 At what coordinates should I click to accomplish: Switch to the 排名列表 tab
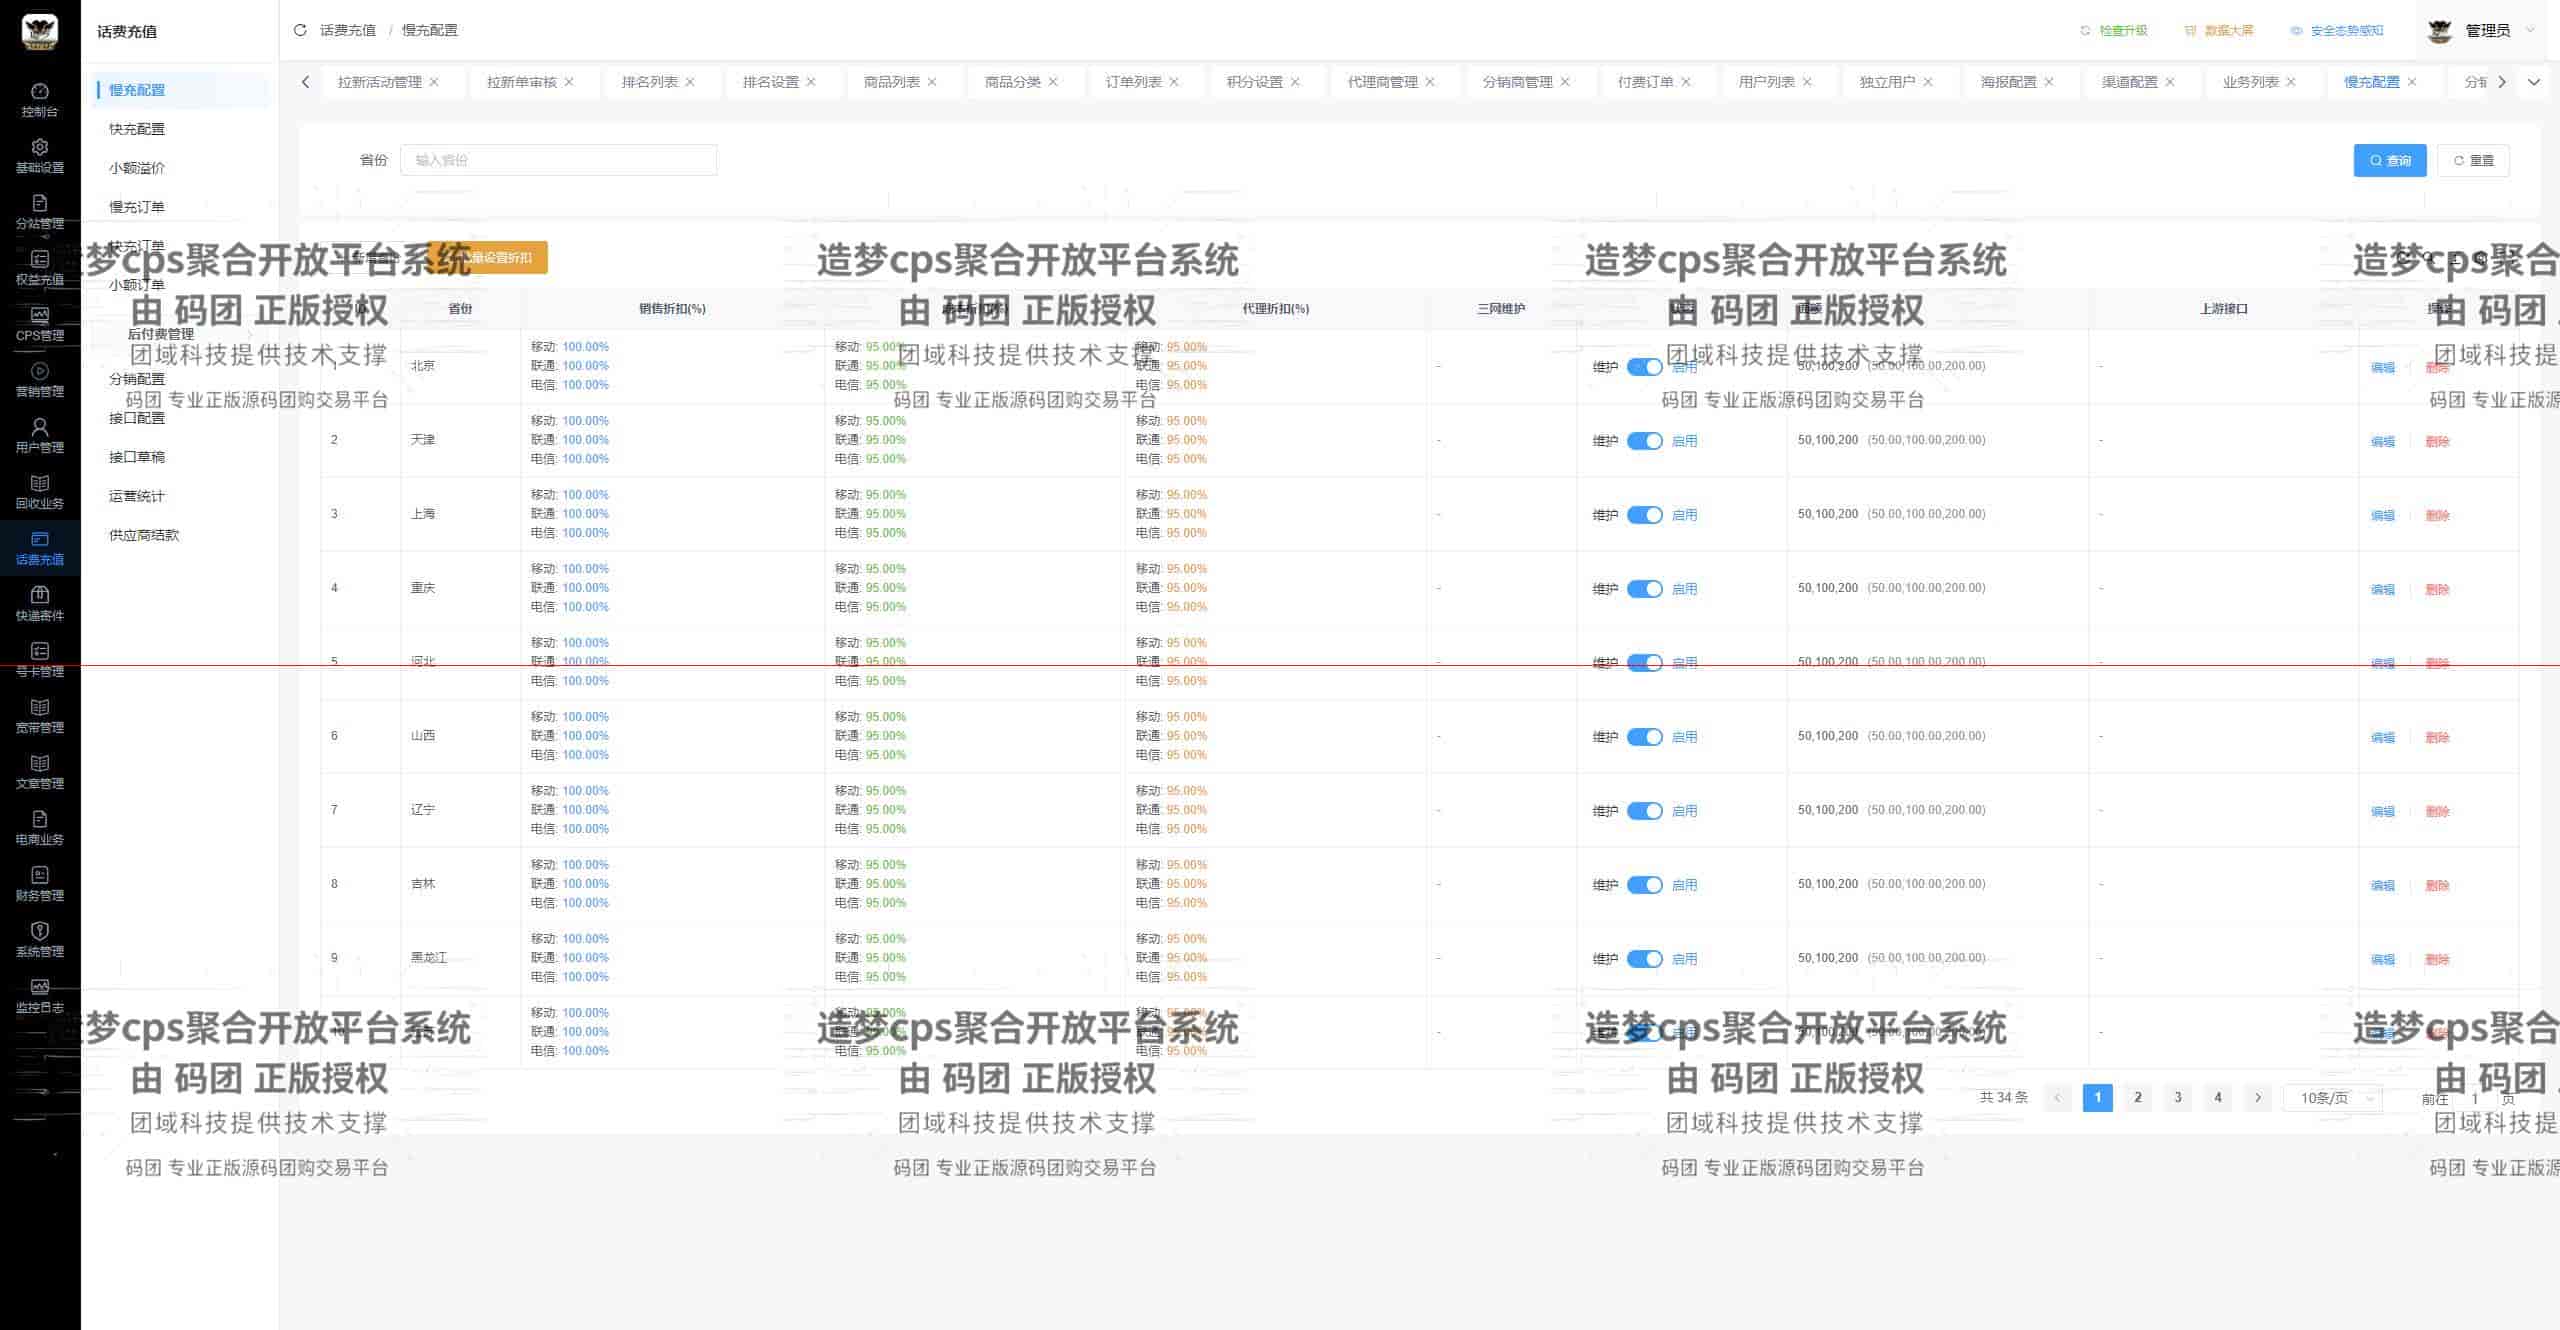[x=649, y=82]
